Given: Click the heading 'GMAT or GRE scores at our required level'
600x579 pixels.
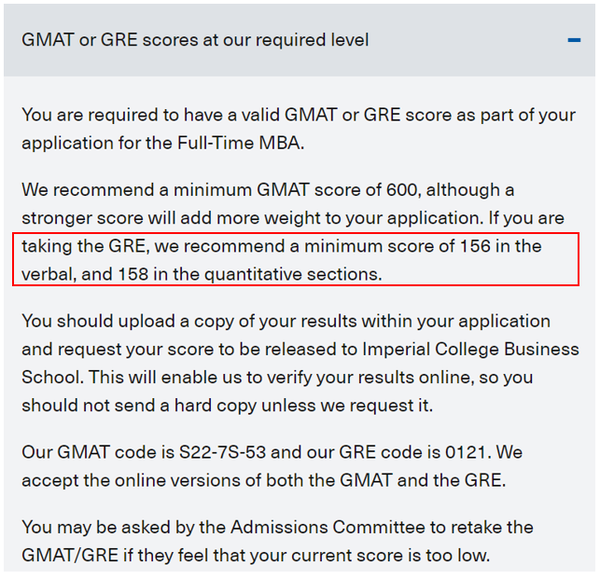Looking at the screenshot, I should (195, 41).
